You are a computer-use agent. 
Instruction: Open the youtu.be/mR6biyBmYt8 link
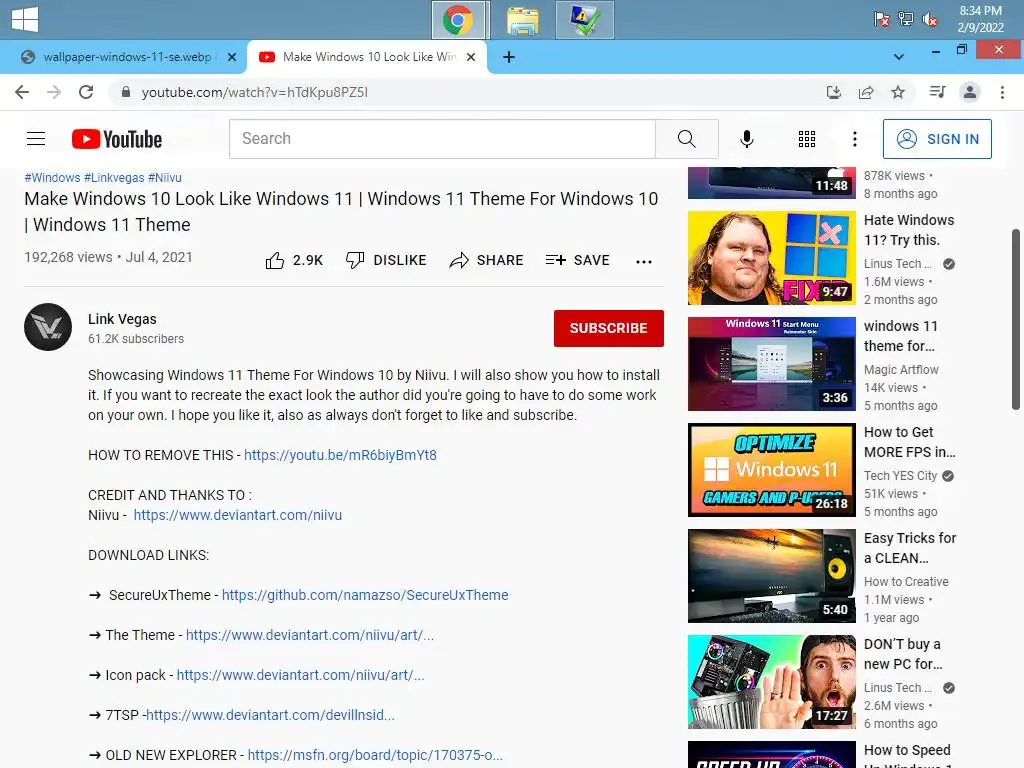(x=340, y=455)
